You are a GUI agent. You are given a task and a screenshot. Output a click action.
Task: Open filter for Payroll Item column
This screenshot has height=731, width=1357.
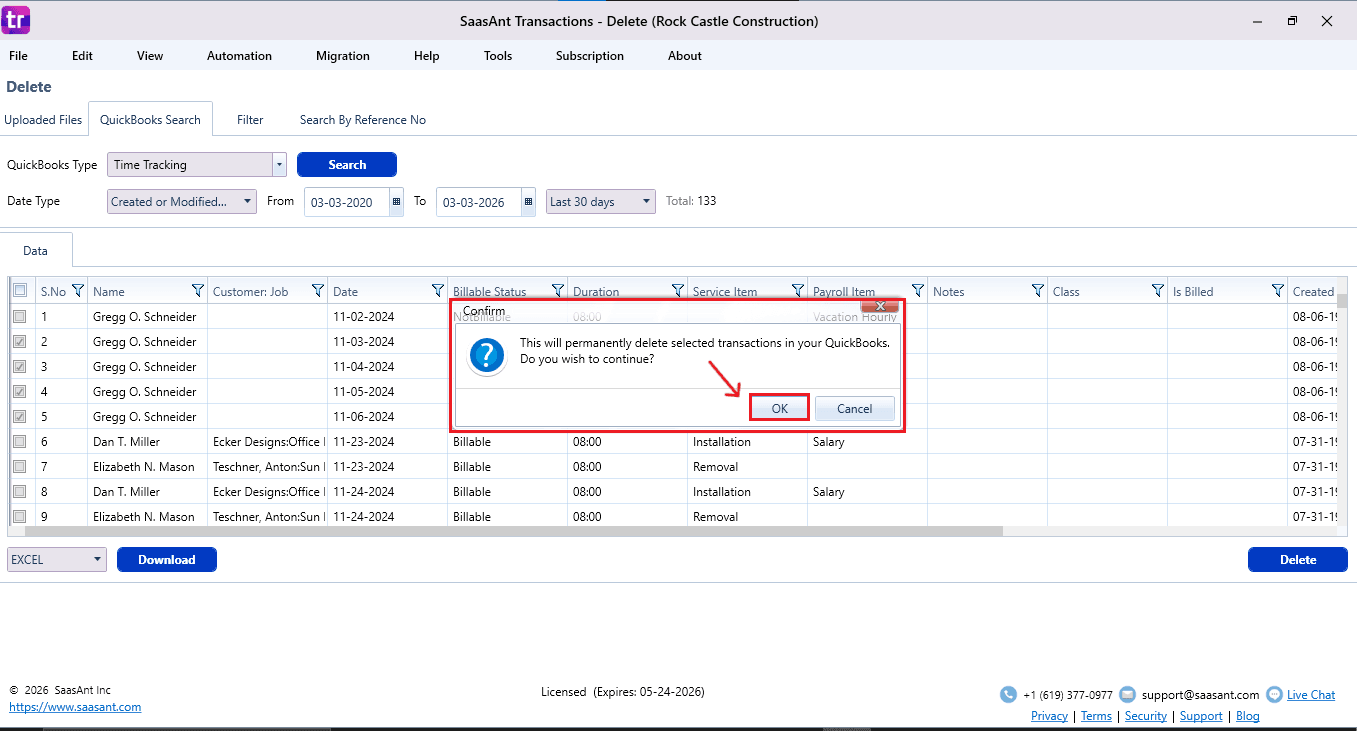[x=918, y=291]
